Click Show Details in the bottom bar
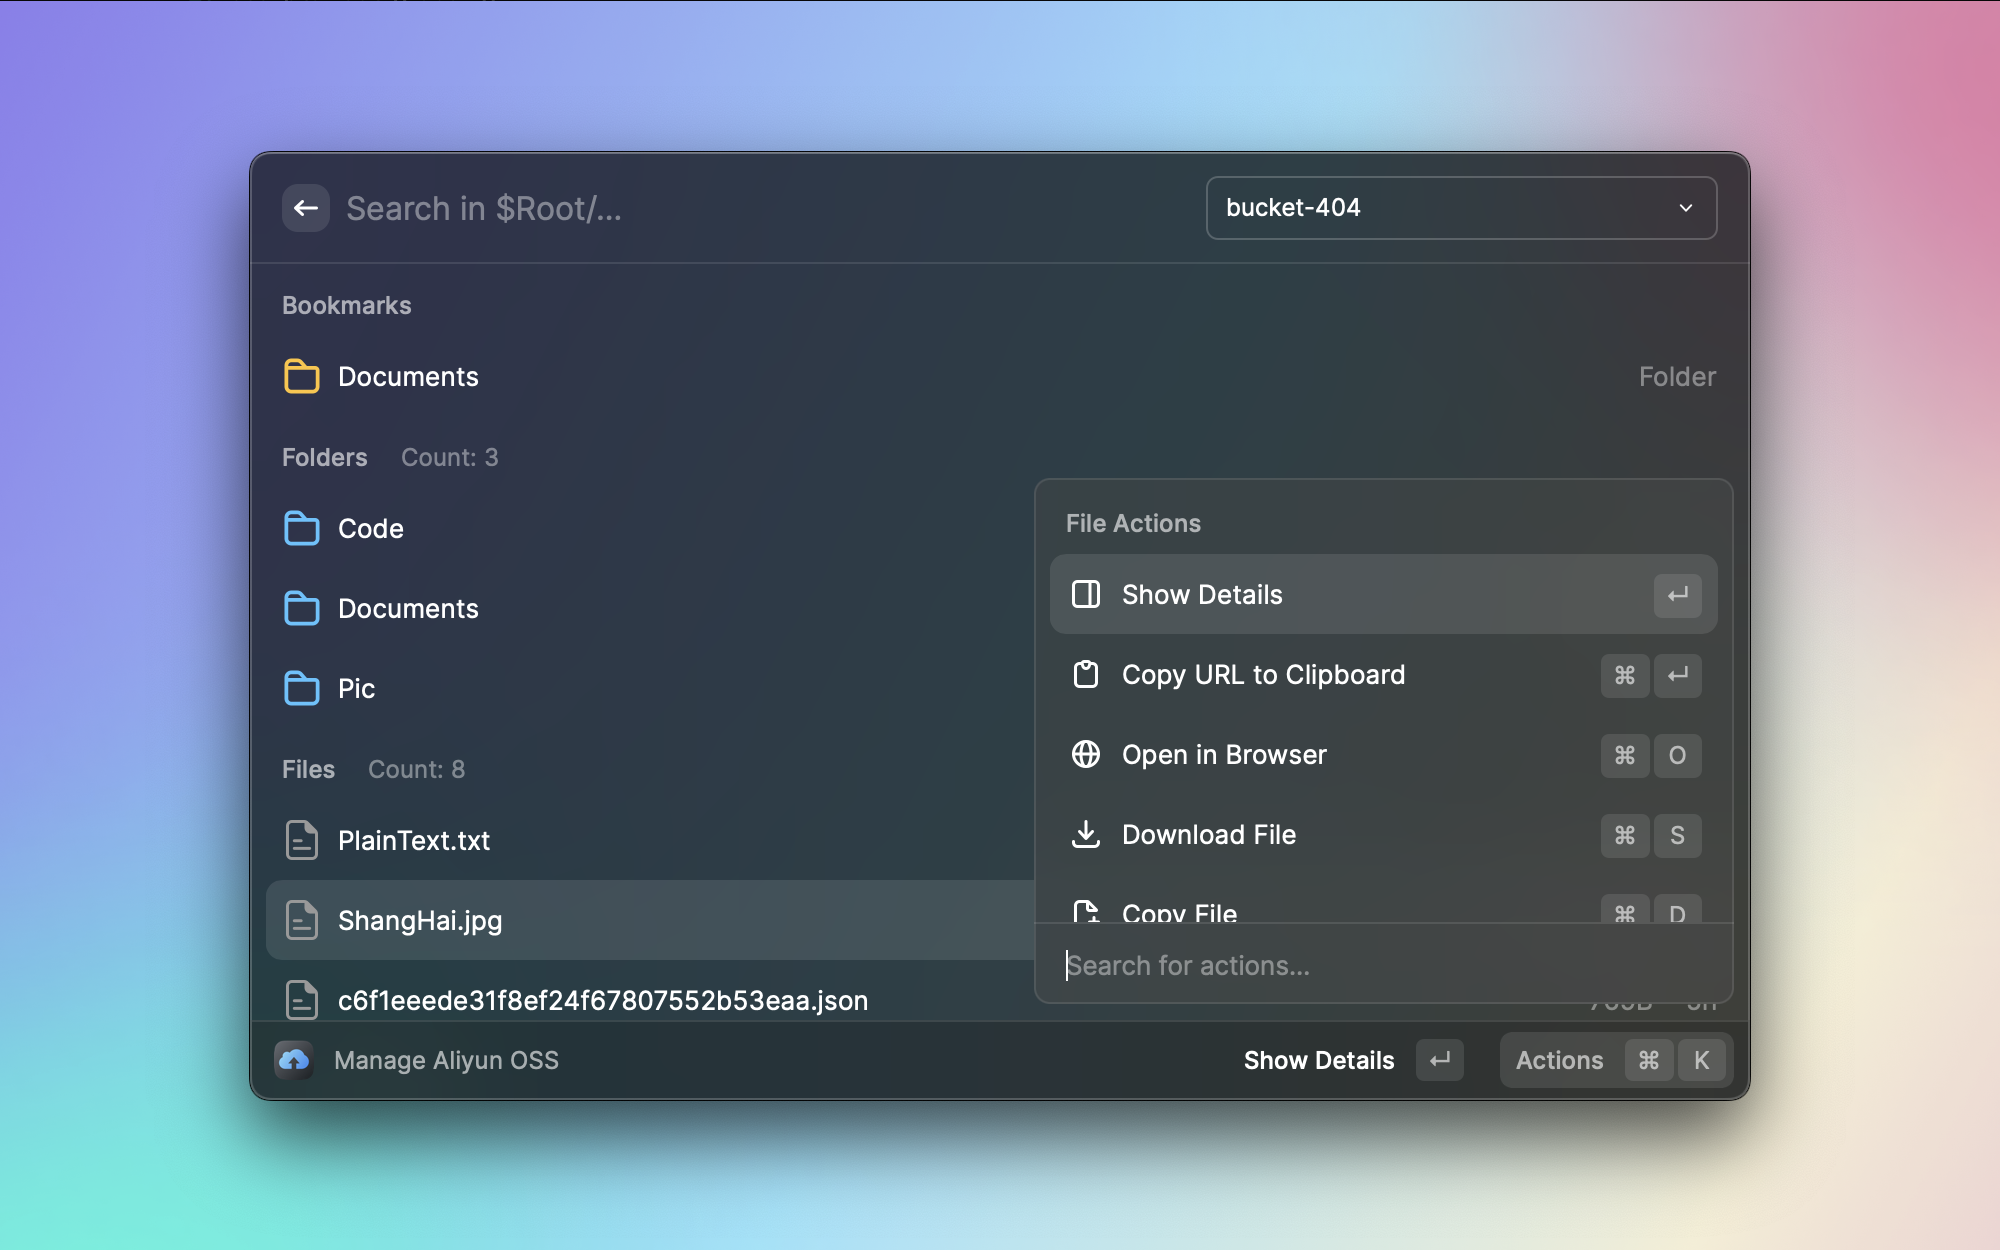 pos(1319,1060)
